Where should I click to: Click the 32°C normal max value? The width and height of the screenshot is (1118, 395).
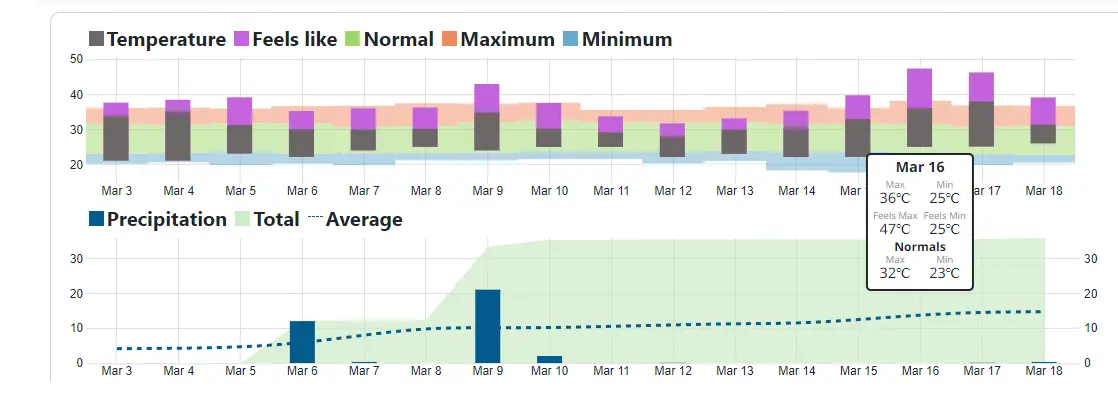[x=894, y=273]
